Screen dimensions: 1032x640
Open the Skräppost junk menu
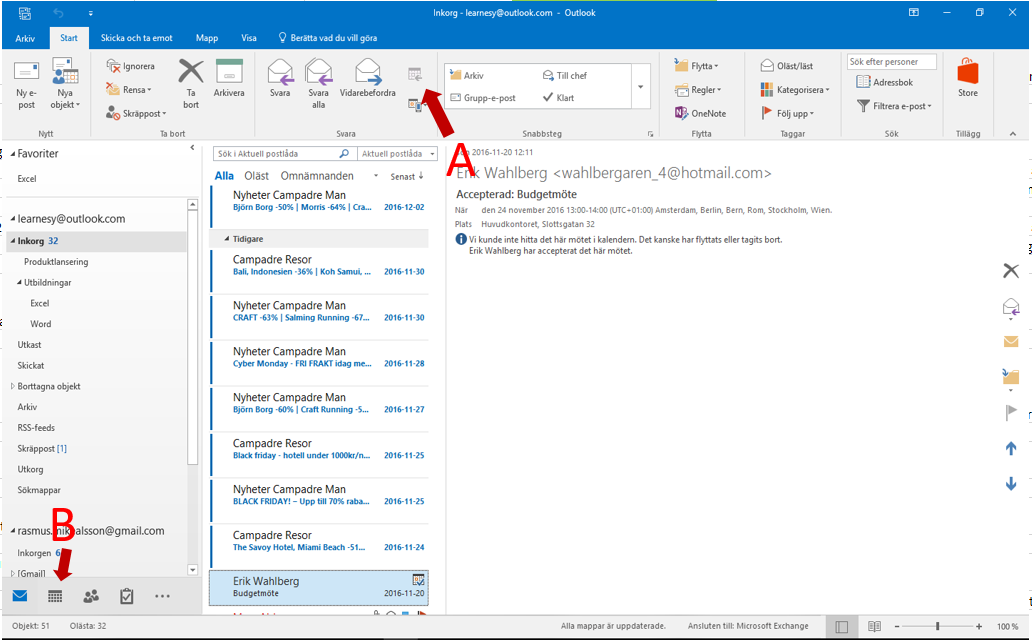pos(136,113)
